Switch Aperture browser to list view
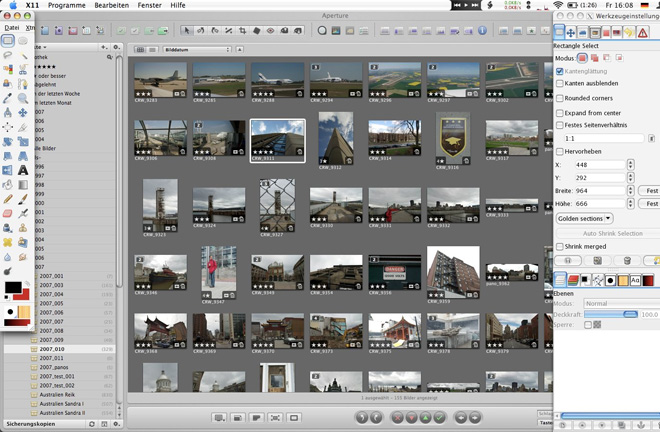 (x=152, y=50)
